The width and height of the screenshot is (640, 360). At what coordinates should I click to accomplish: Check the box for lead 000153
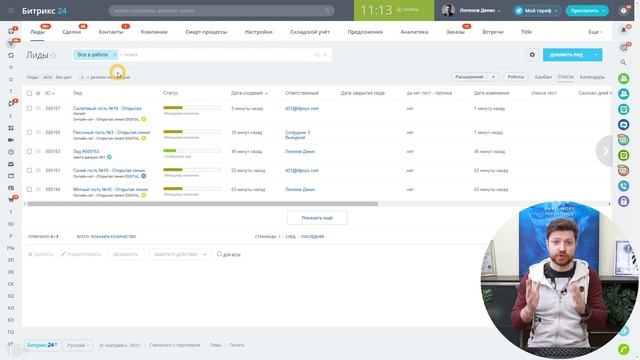29,151
